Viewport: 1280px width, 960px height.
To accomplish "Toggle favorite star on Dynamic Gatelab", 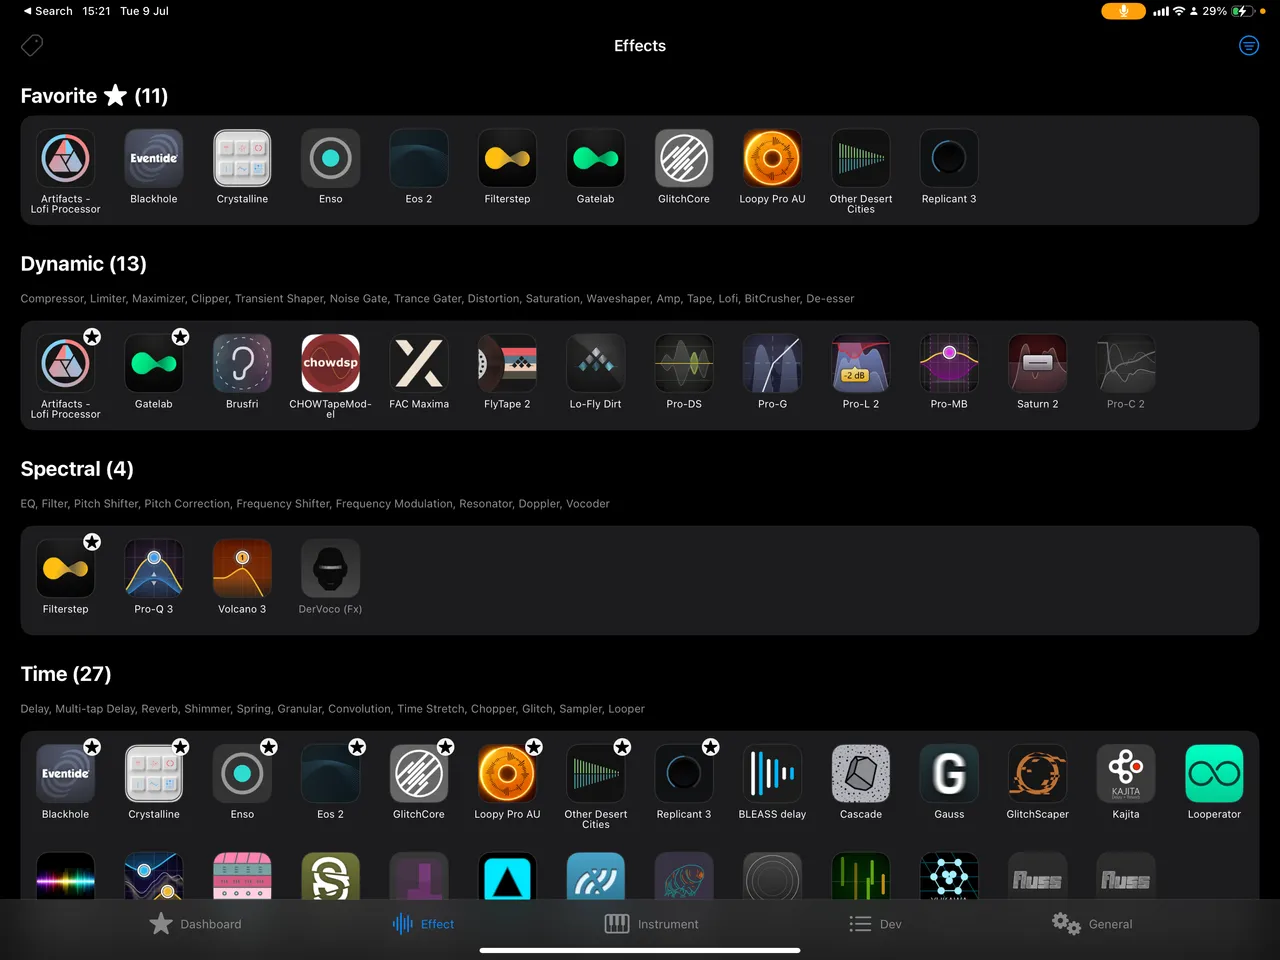I will pos(180,337).
